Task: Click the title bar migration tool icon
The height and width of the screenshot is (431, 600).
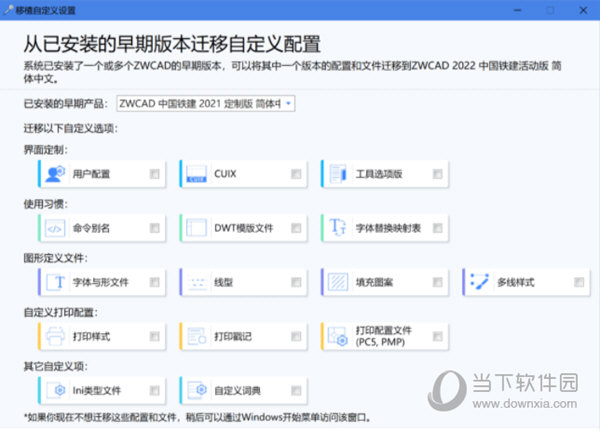Action: (8, 10)
